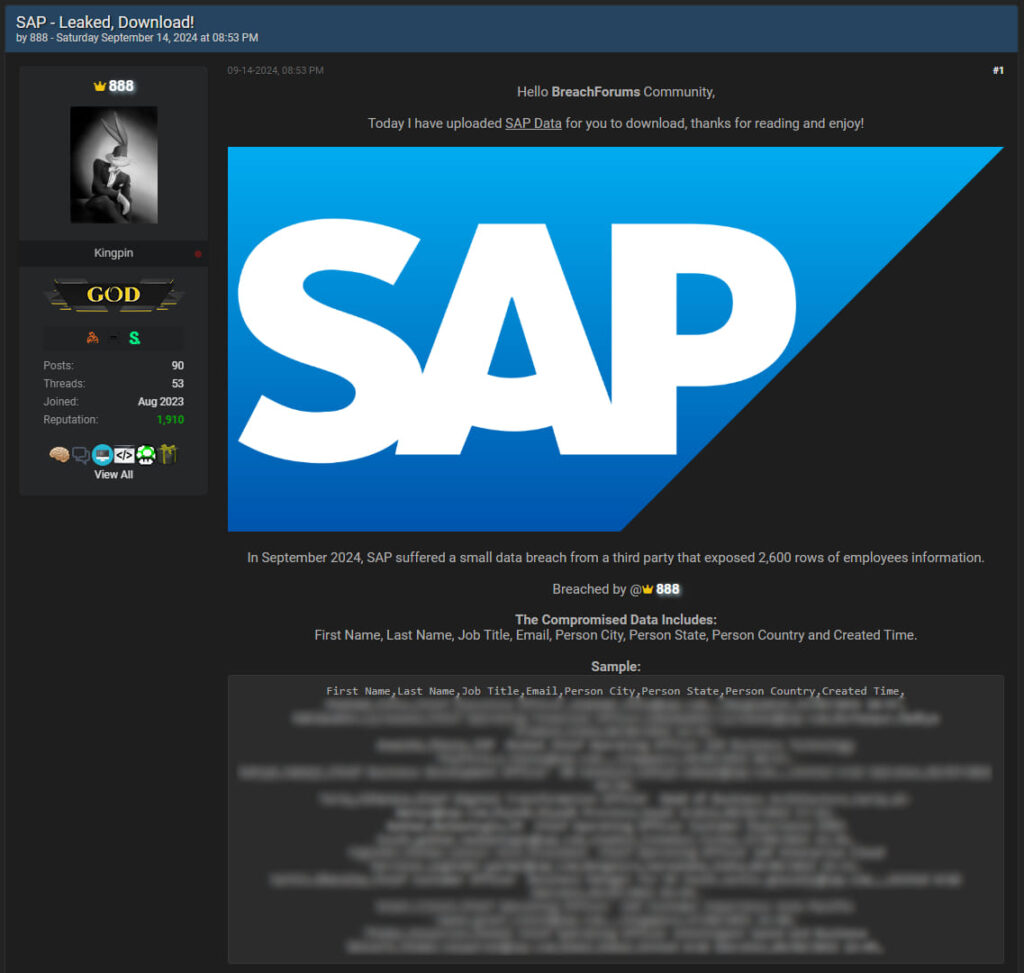1024x973 pixels.
Task: Click the breach description sentence mentioning 2,600 rows
Action: [x=615, y=558]
